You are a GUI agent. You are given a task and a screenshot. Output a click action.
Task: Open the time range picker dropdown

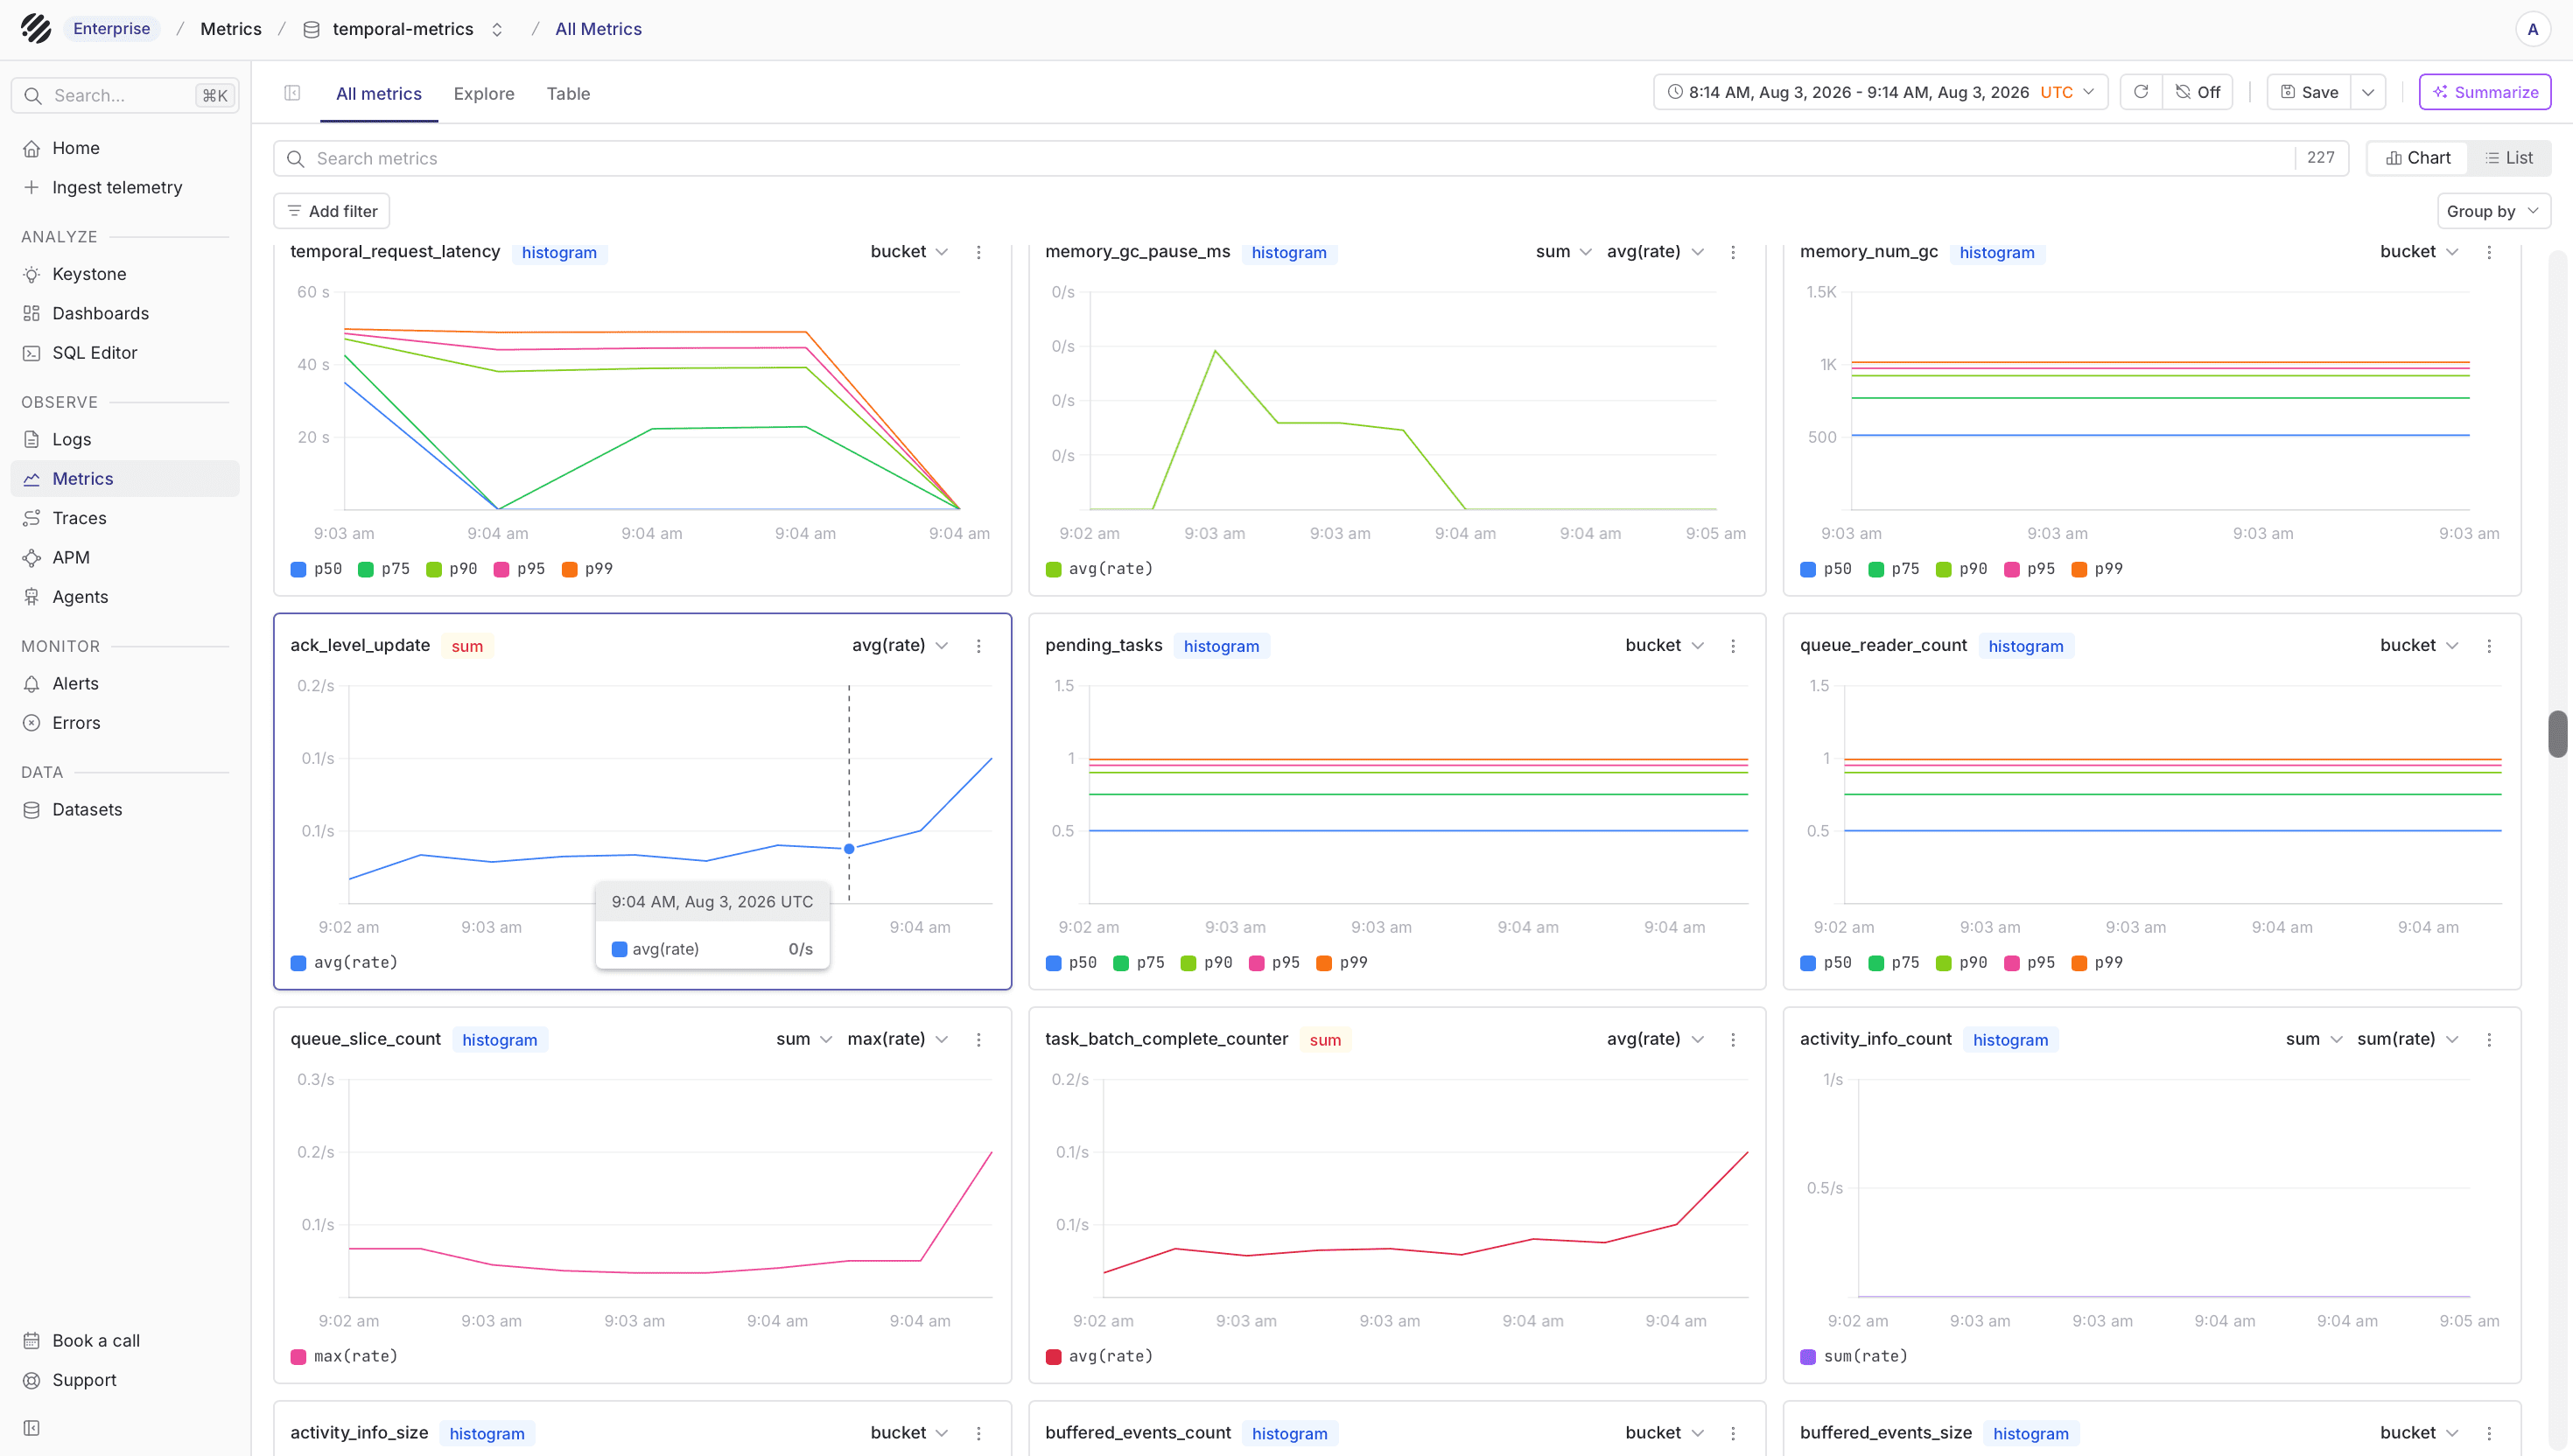pyautogui.click(x=1880, y=92)
